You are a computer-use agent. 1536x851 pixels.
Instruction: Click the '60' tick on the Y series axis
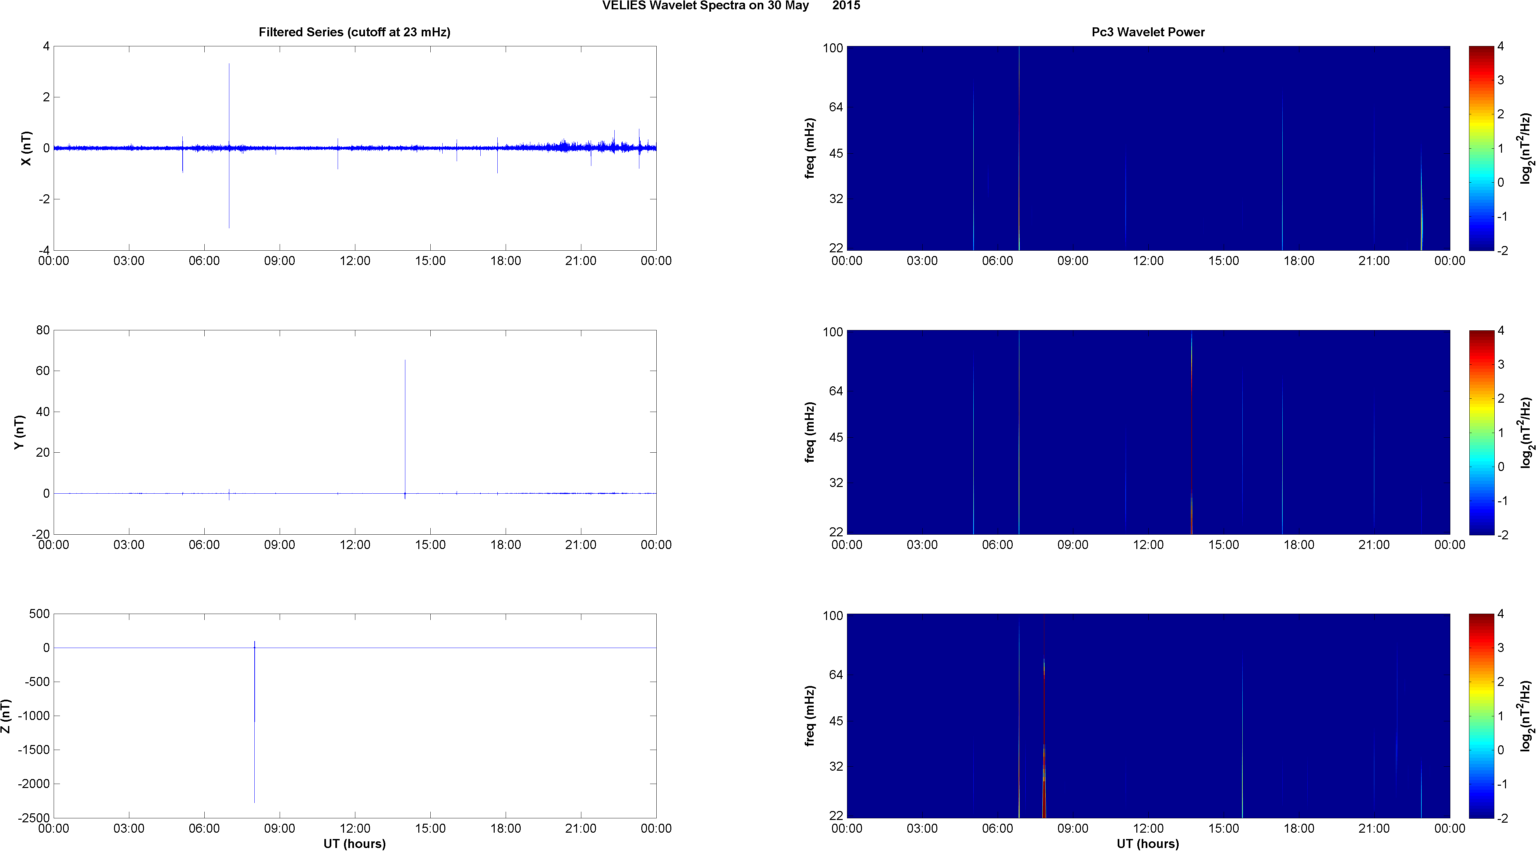(x=43, y=371)
